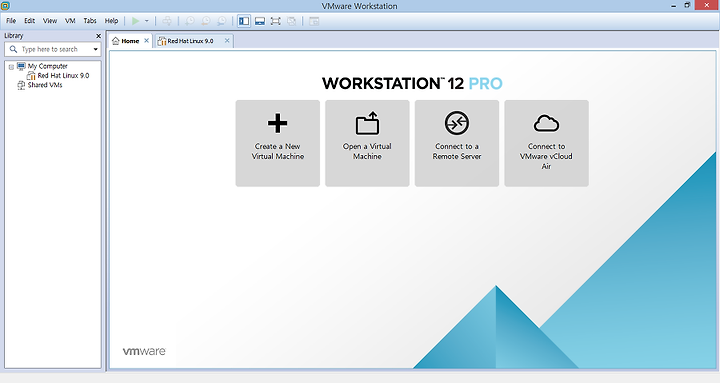Click the console view toolbar icon
This screenshot has height=383, width=720.
pyautogui.click(x=314, y=21)
